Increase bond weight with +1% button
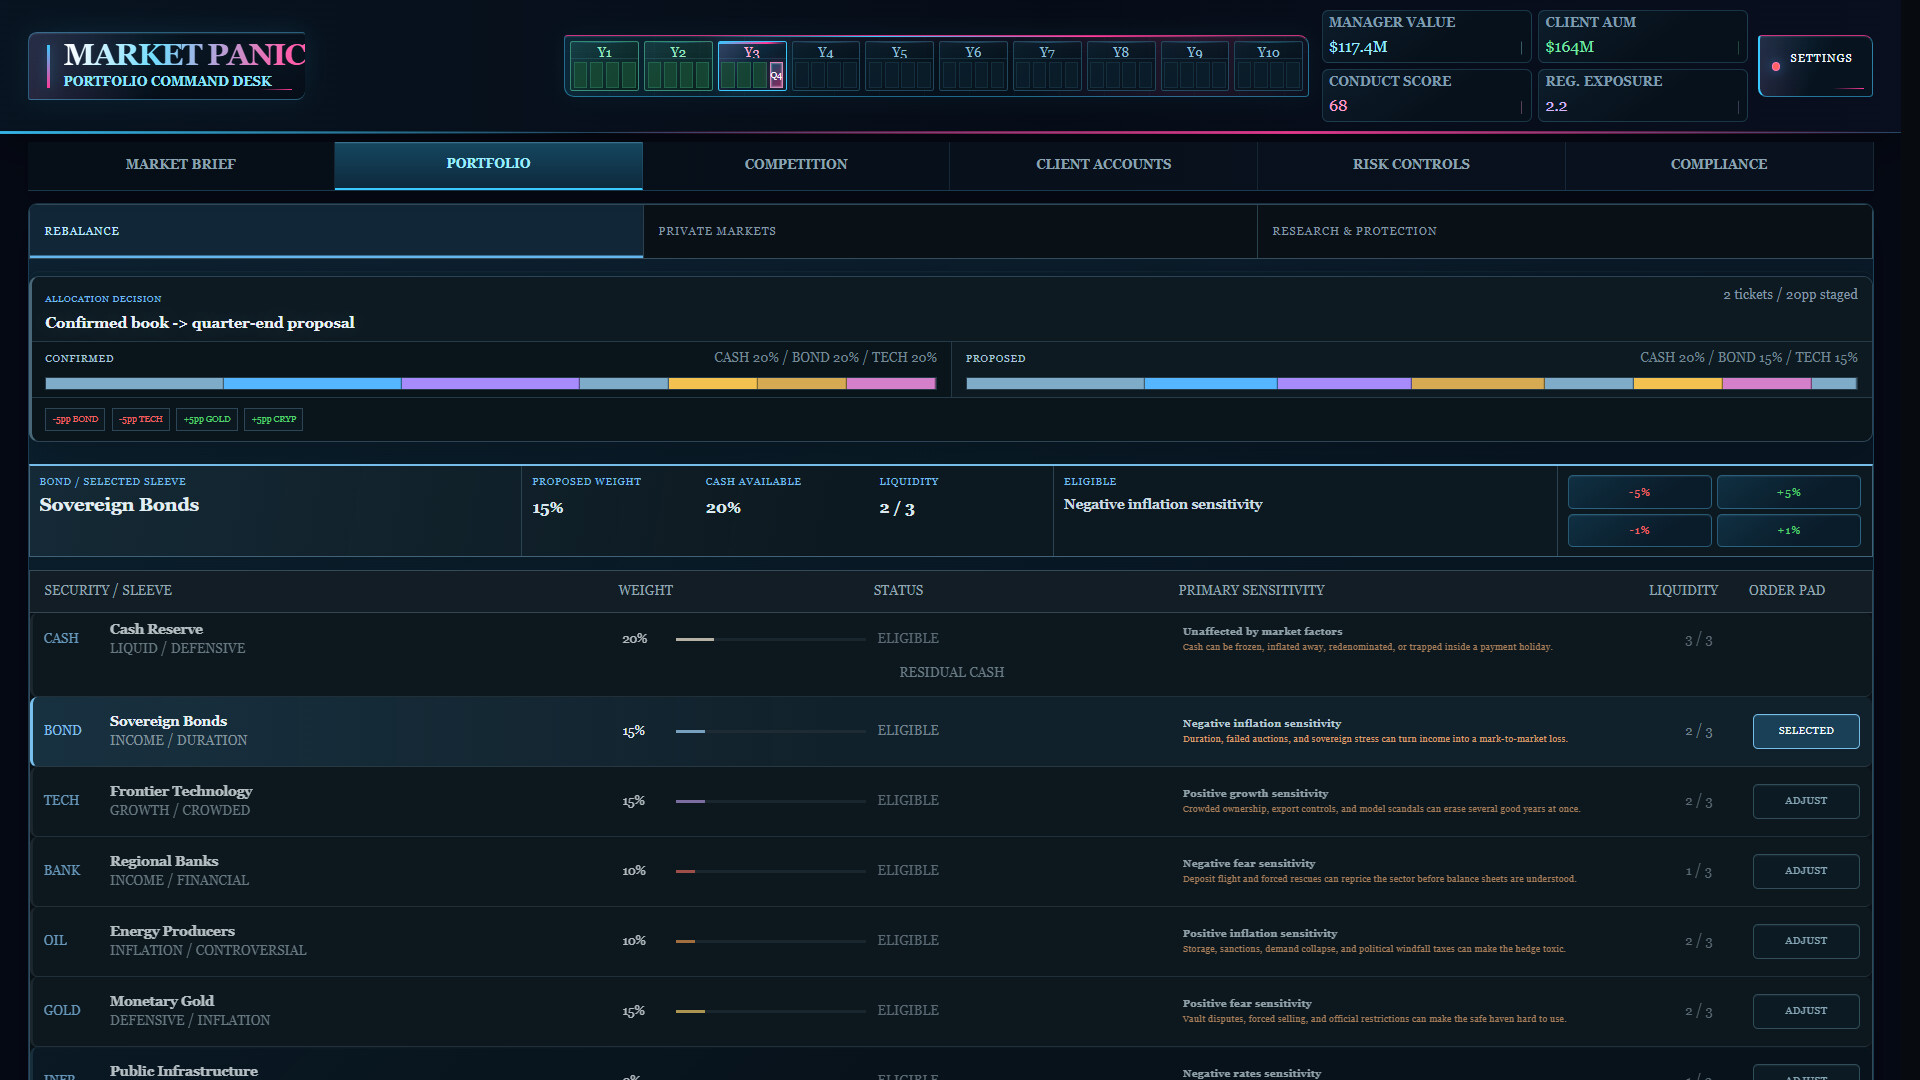1920x1080 pixels. click(1788, 530)
